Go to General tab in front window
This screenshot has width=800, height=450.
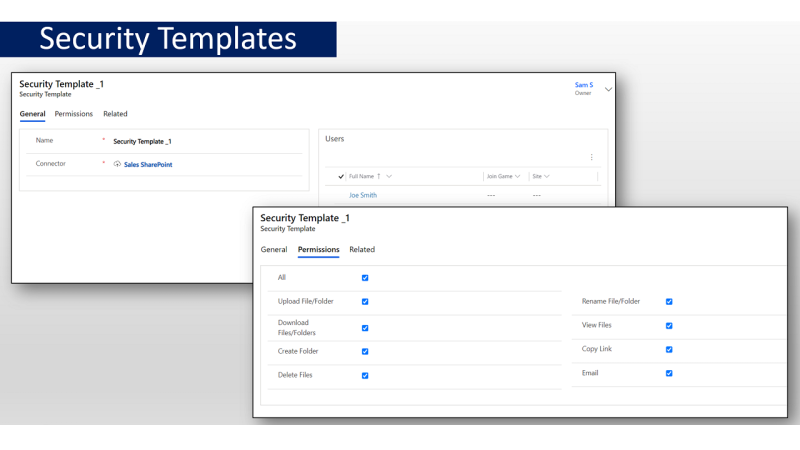tap(274, 249)
